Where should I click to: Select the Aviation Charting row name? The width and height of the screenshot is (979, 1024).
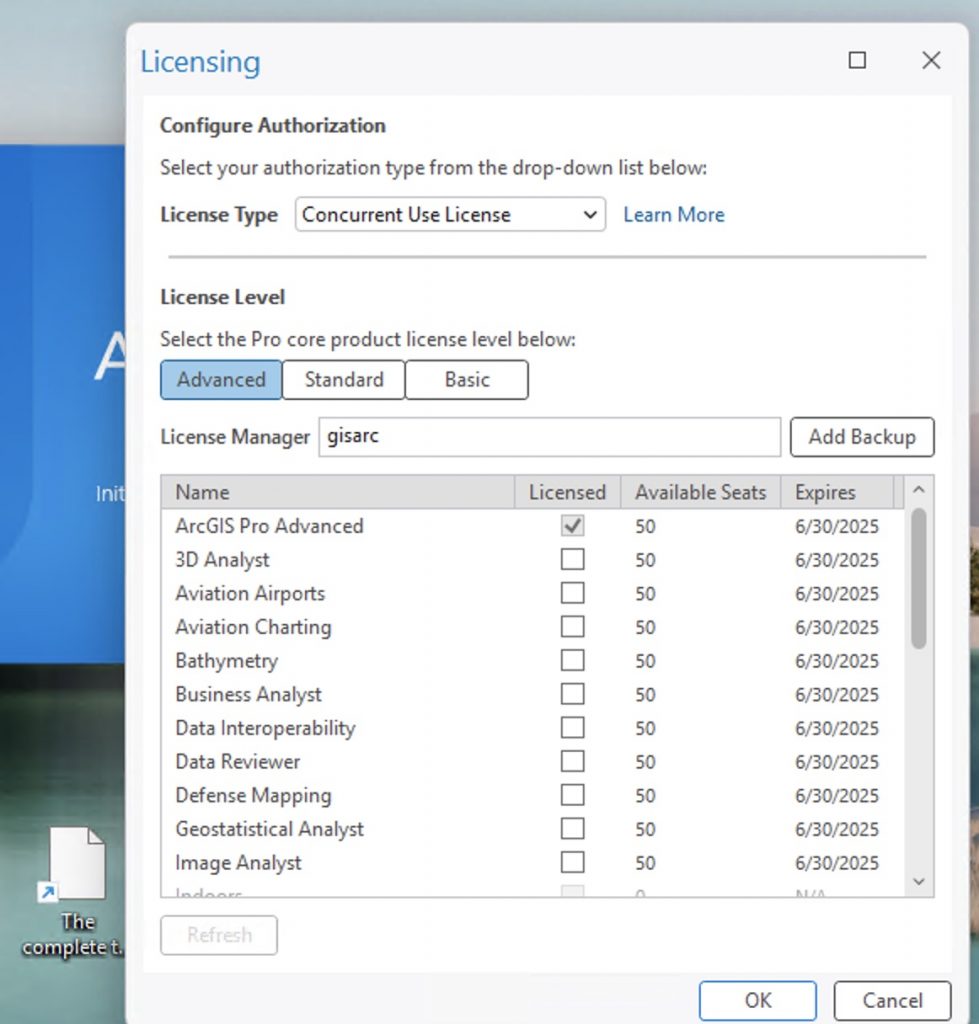click(253, 627)
